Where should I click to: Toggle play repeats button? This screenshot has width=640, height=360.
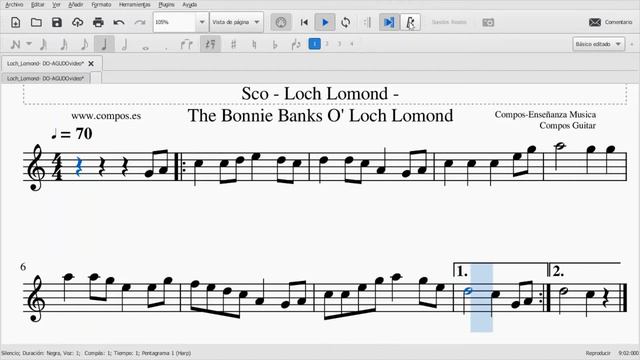(x=367, y=22)
